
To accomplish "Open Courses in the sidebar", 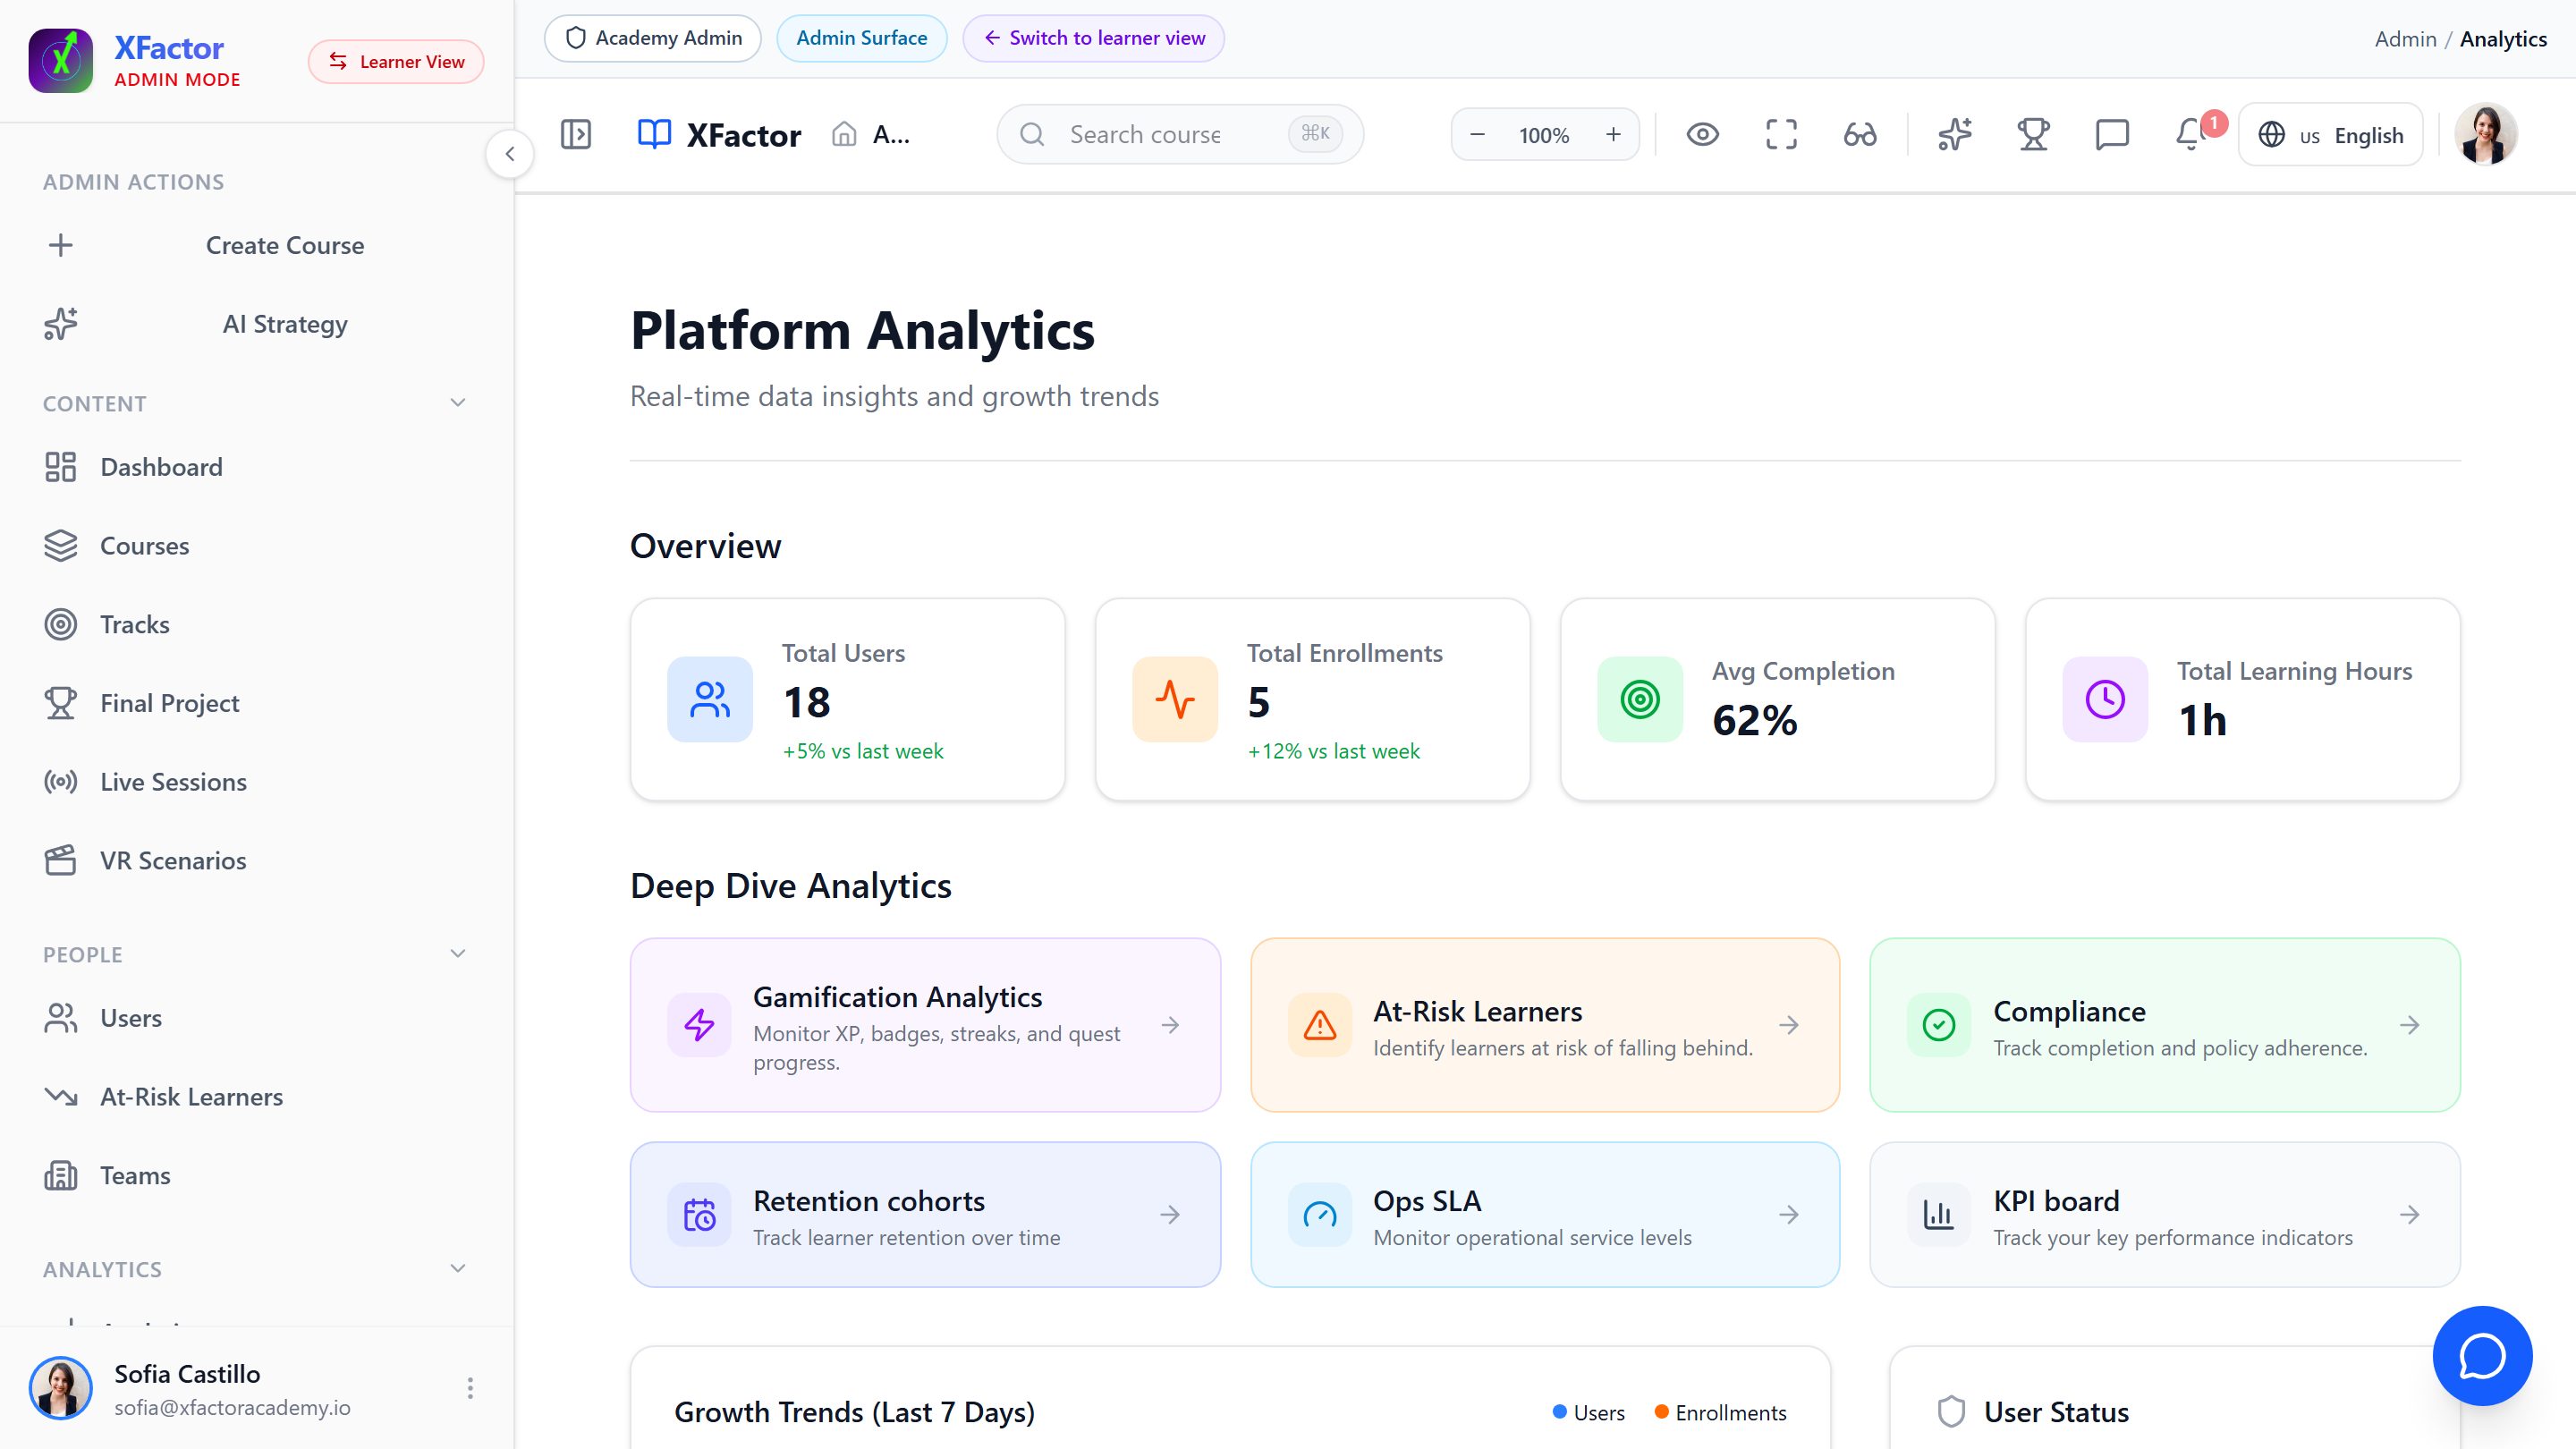I will [x=257, y=546].
